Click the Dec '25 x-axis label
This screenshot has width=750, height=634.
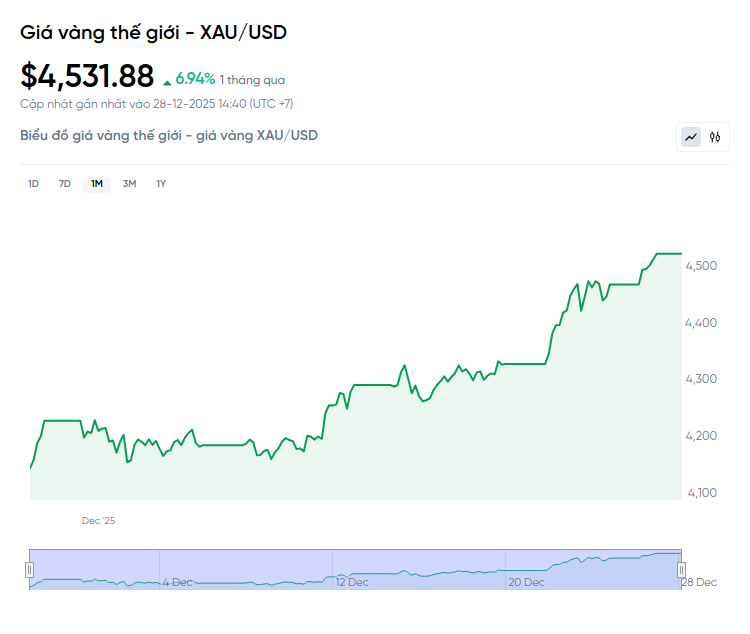pos(99,521)
